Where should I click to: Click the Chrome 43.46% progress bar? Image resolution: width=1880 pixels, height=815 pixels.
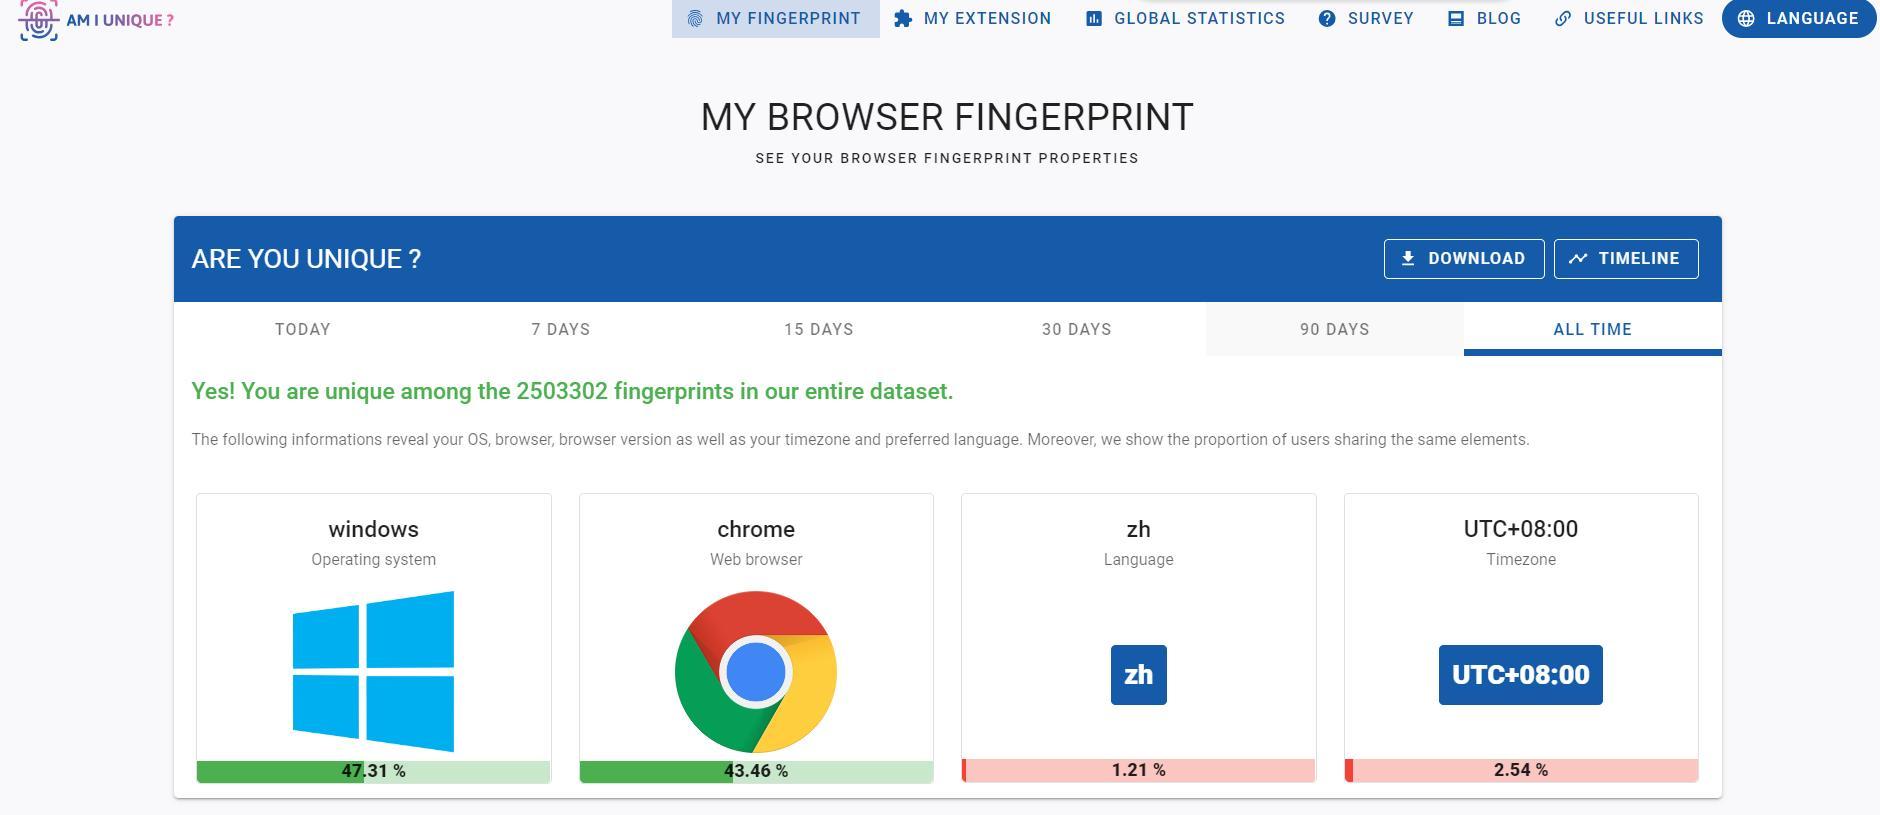coord(756,771)
